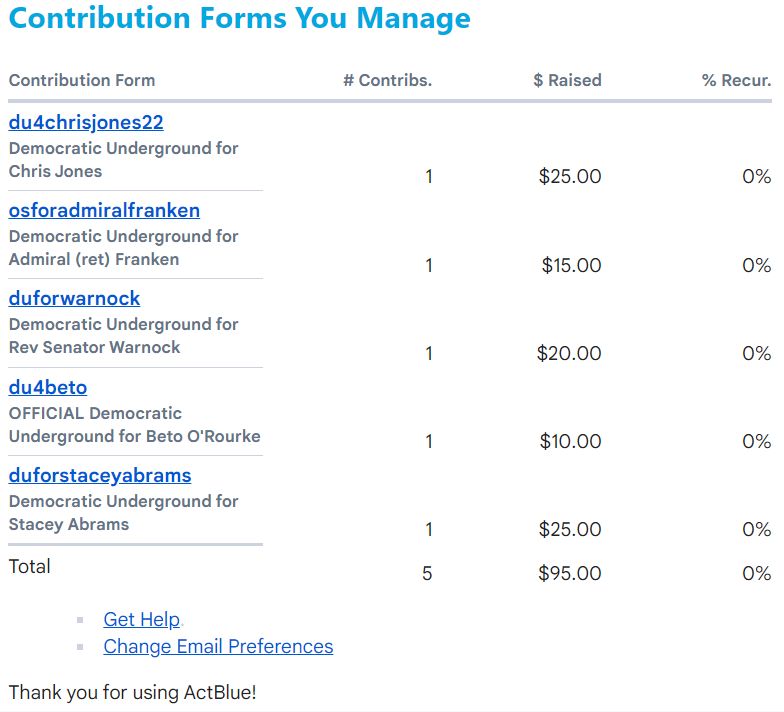Open the duforstaceyabrams form link
This screenshot has height=712, width=784.
(100, 475)
